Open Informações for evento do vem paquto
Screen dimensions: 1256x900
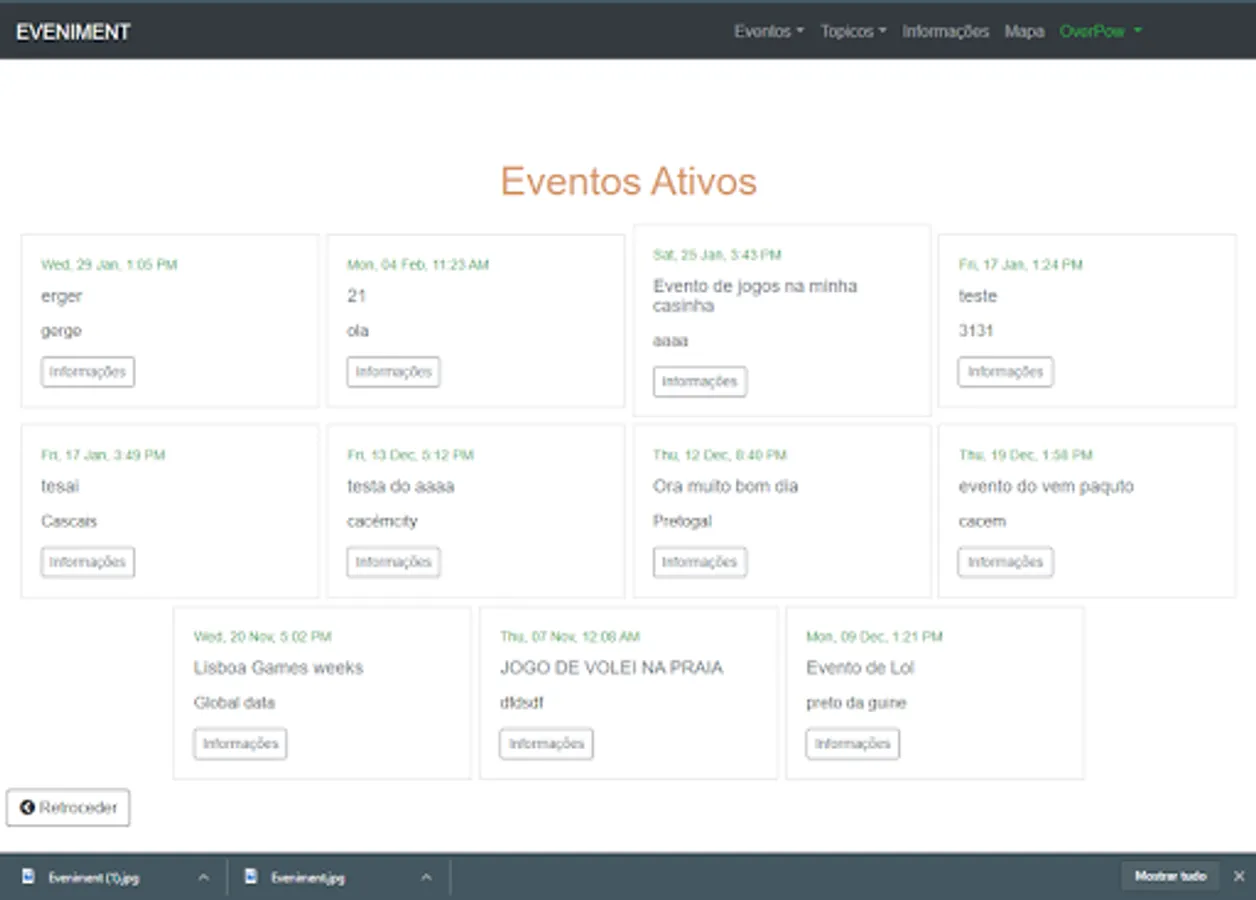point(1005,562)
